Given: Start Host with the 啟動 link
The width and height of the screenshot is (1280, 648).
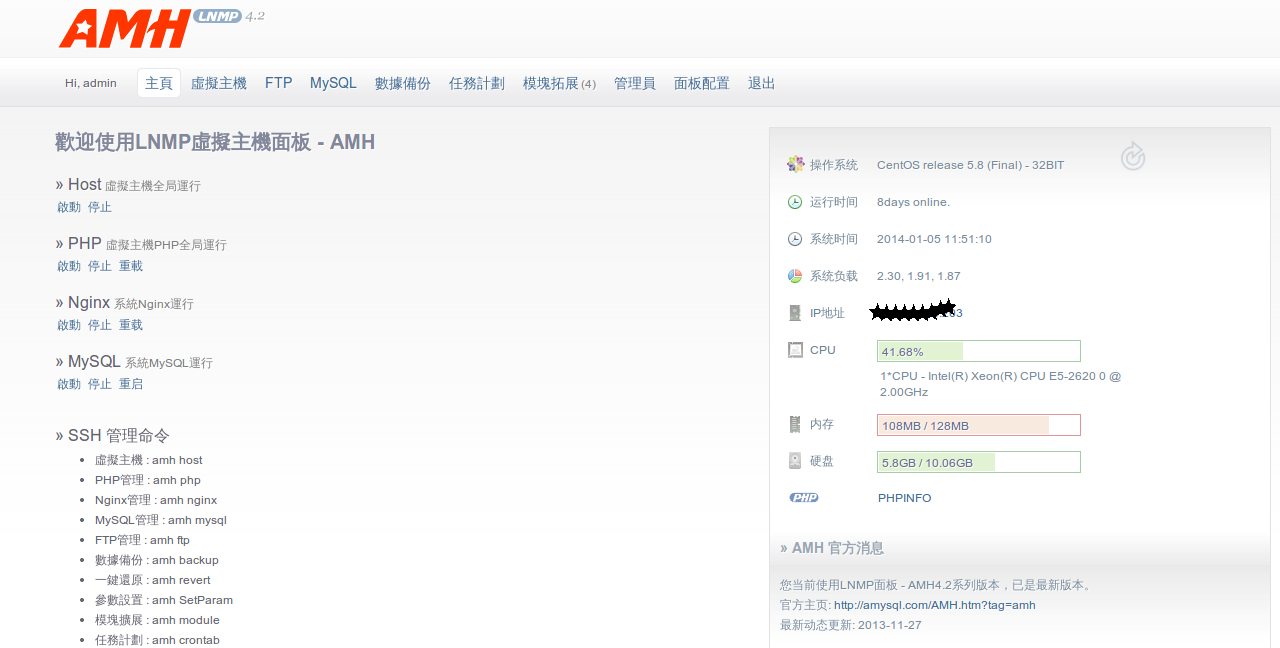Looking at the screenshot, I should click(69, 207).
